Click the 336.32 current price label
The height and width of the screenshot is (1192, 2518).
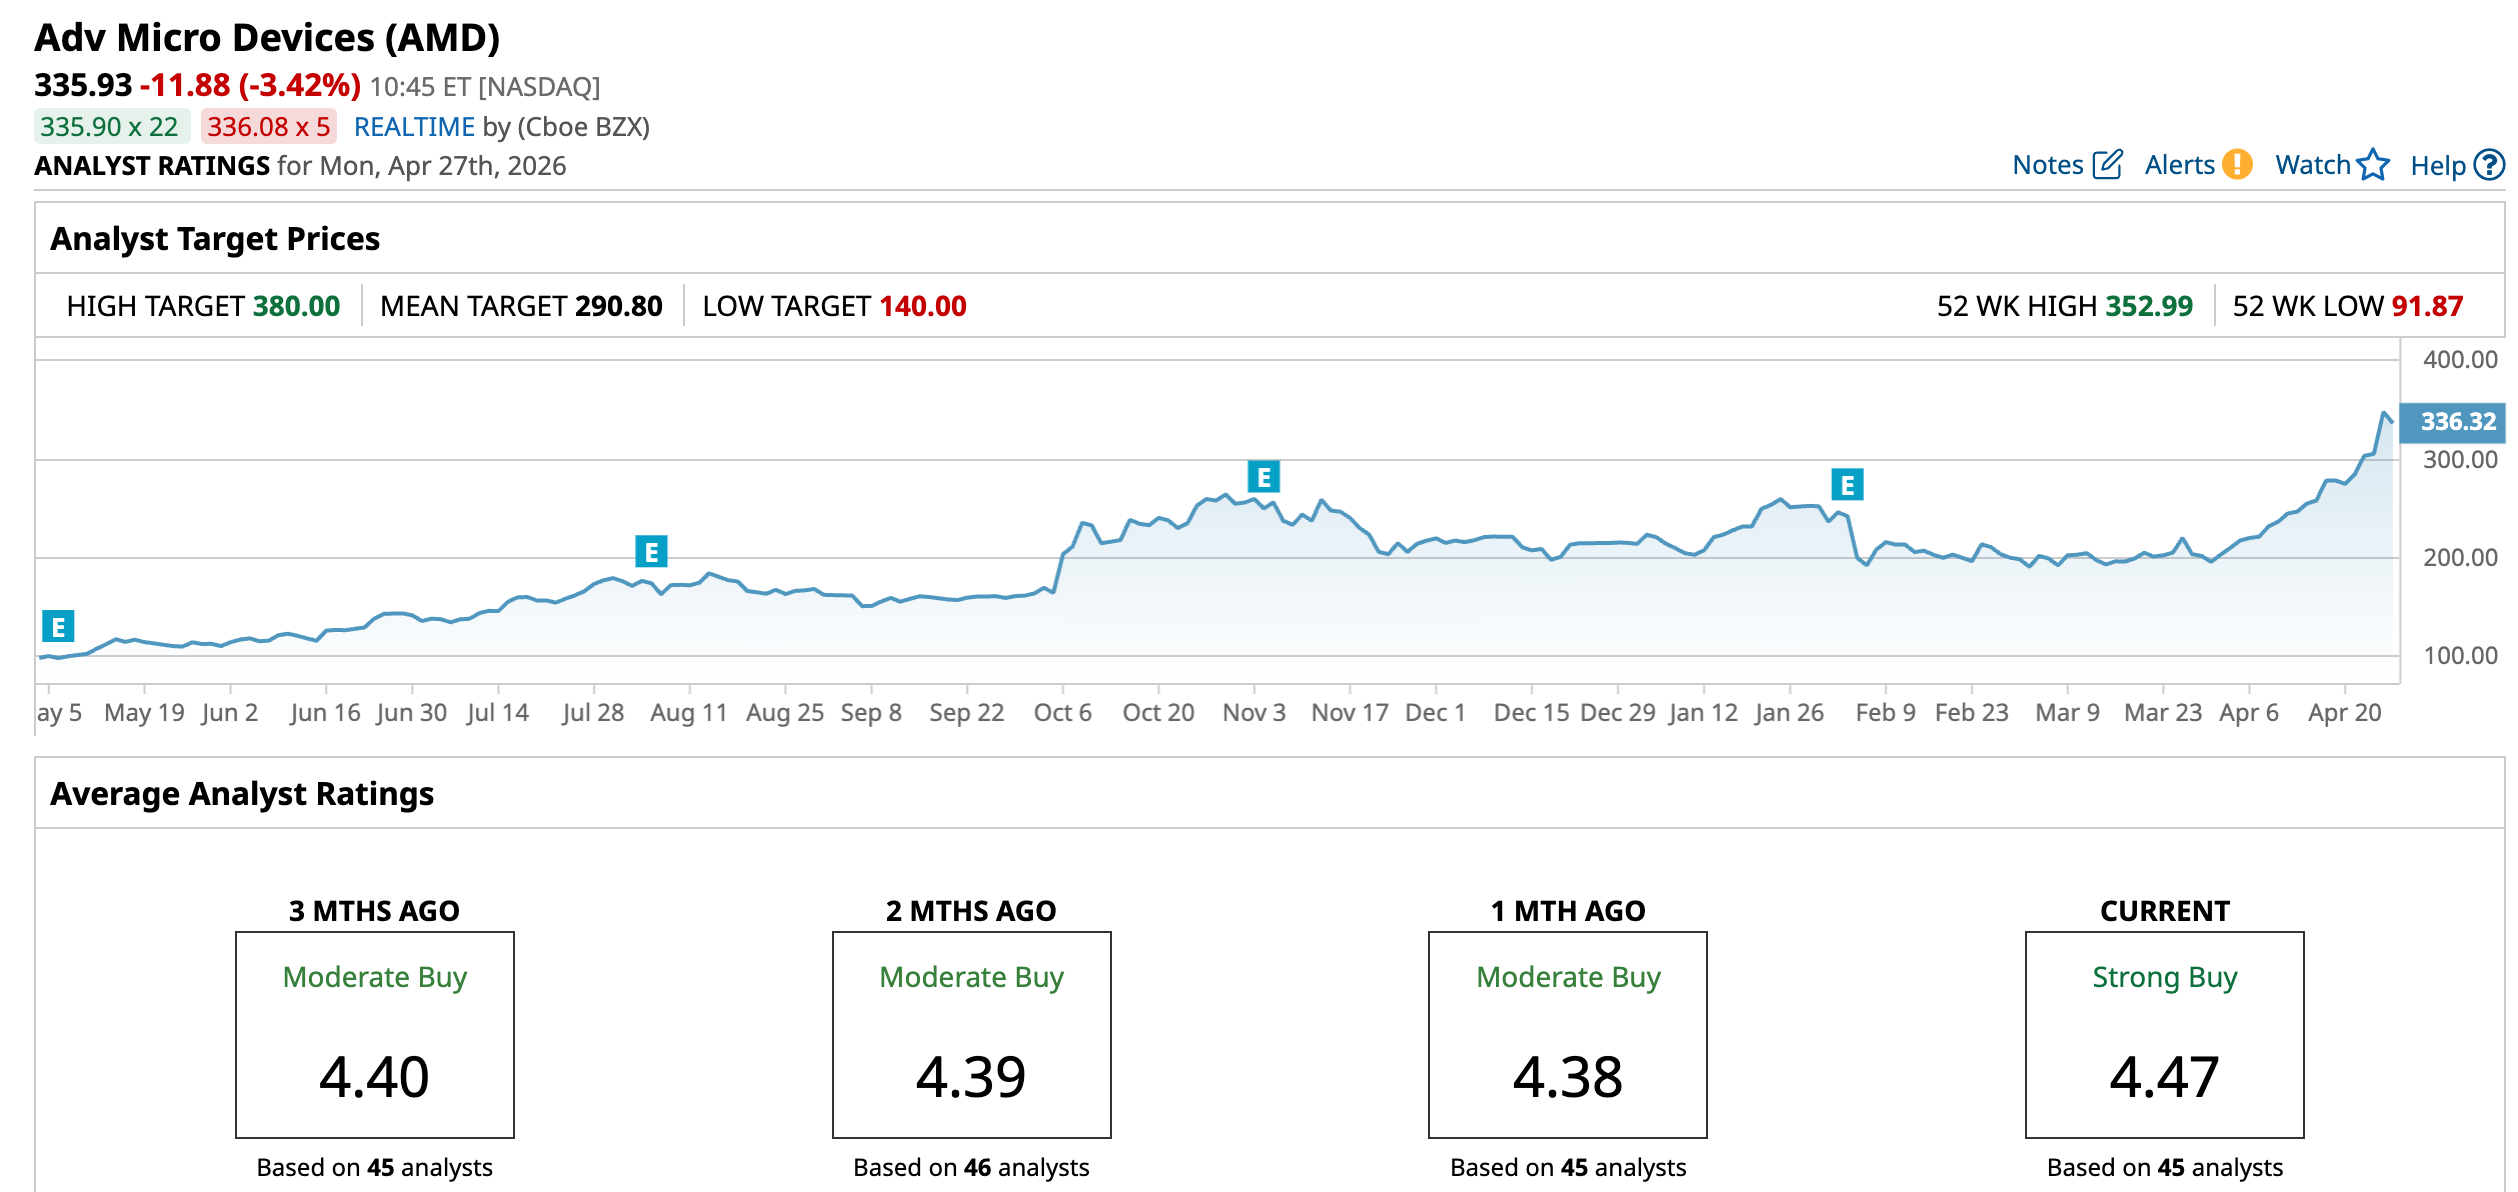(2457, 422)
